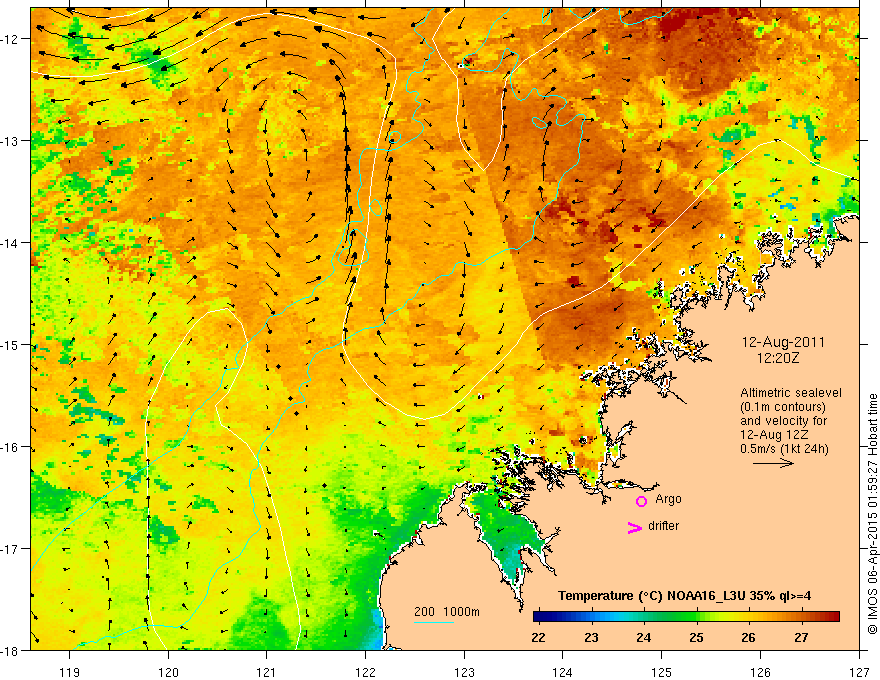Click the '200 1000m' bathymetry label
The width and height of the screenshot is (880, 680).
tap(447, 612)
